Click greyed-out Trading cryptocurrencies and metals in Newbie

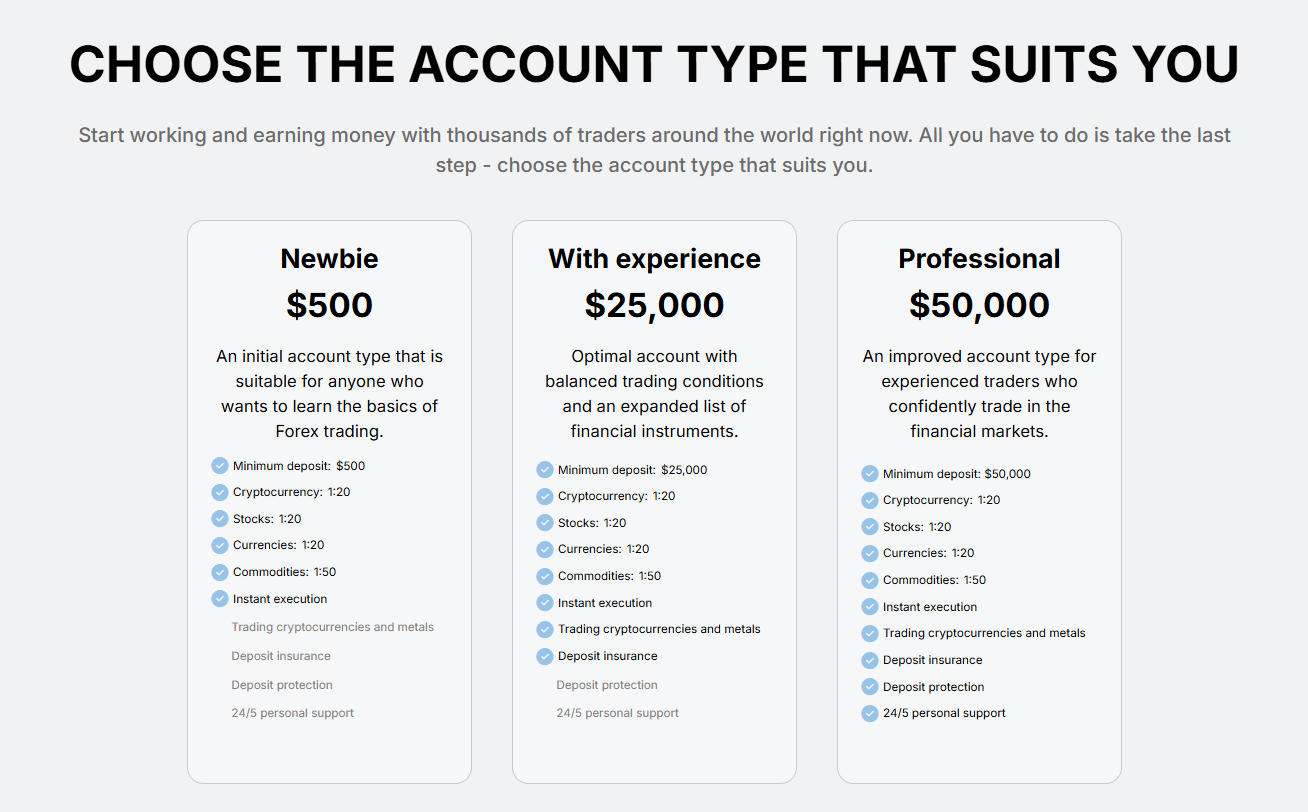click(333, 627)
